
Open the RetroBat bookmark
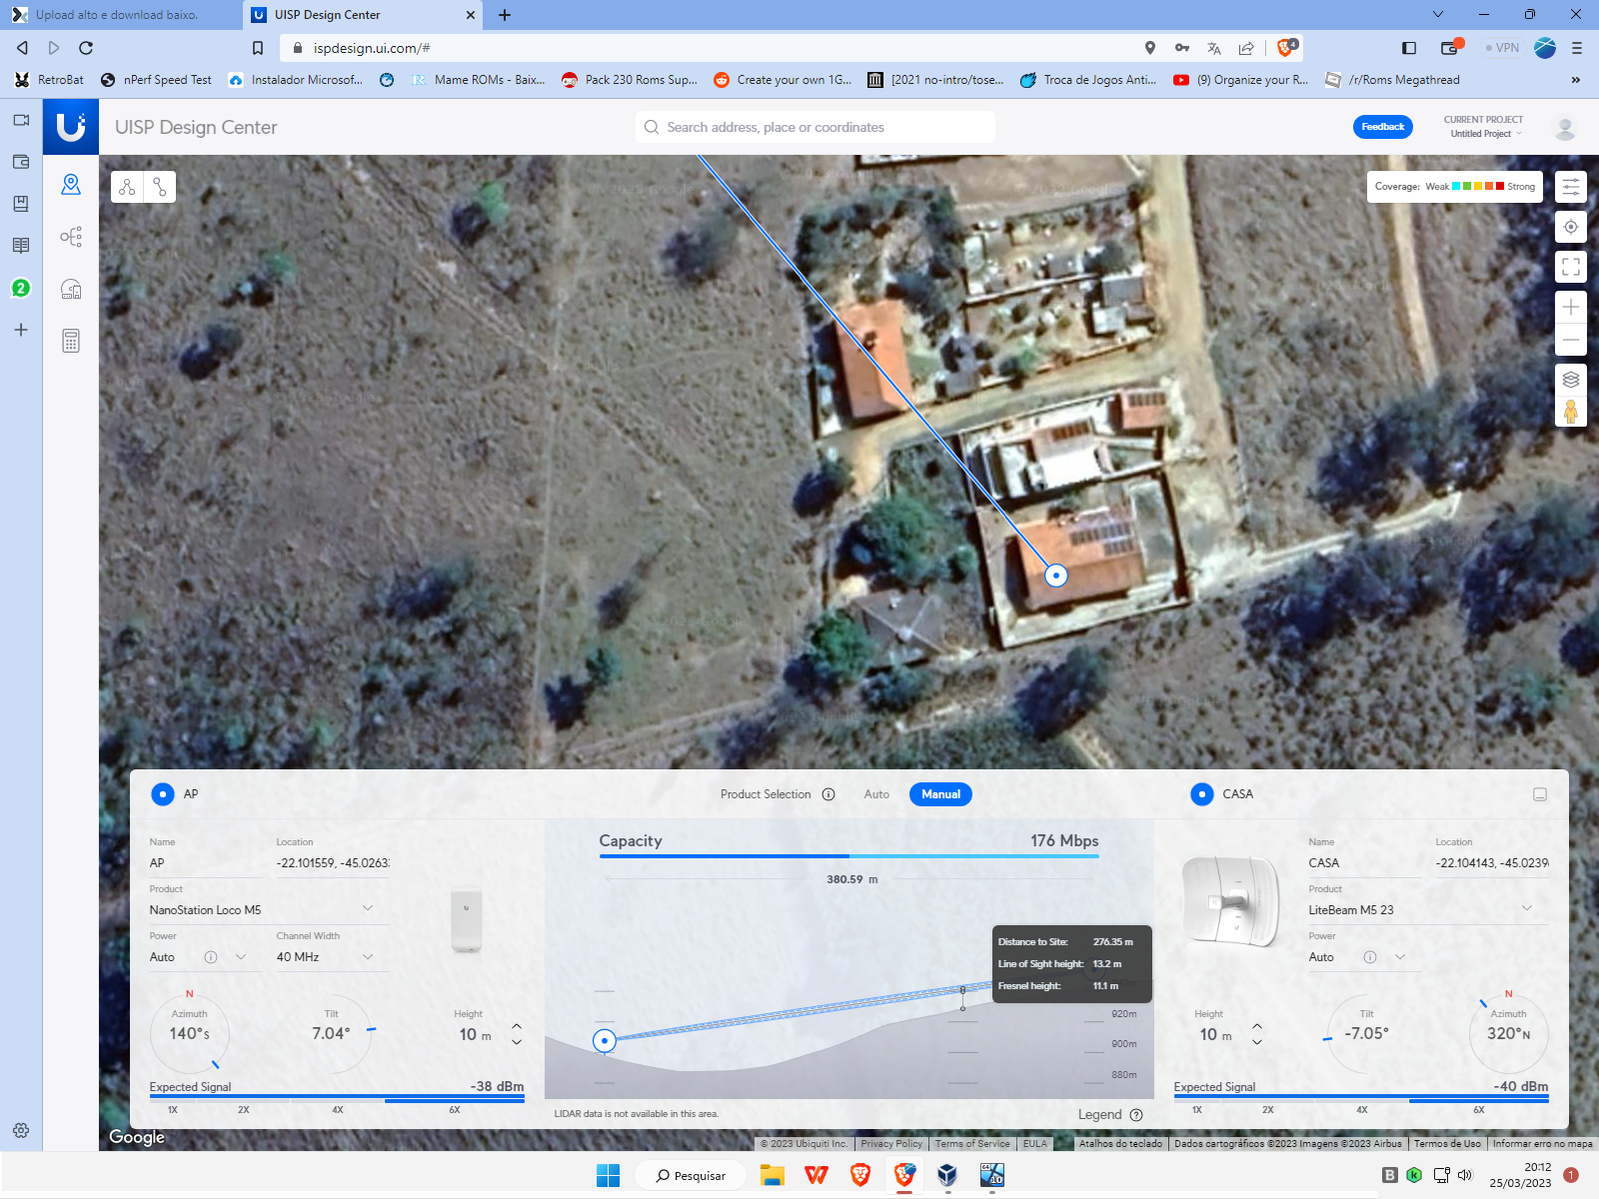coord(49,80)
